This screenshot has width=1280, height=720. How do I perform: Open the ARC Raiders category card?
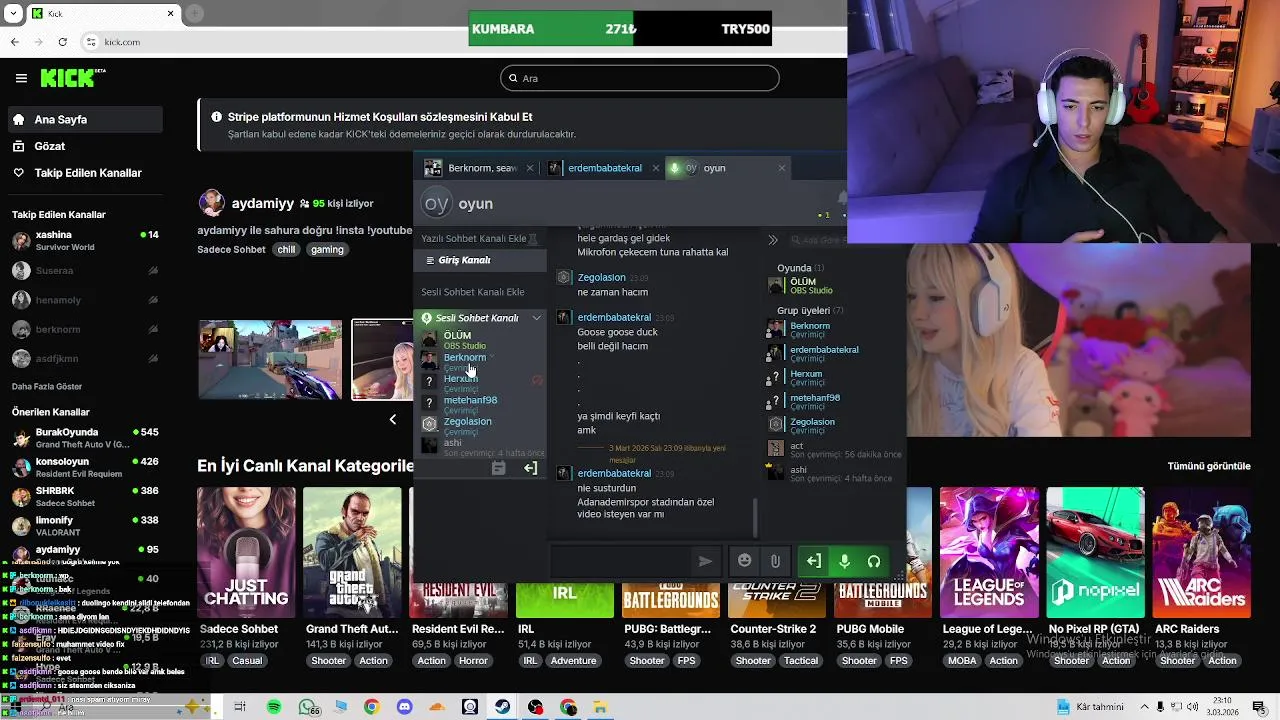tap(1202, 552)
